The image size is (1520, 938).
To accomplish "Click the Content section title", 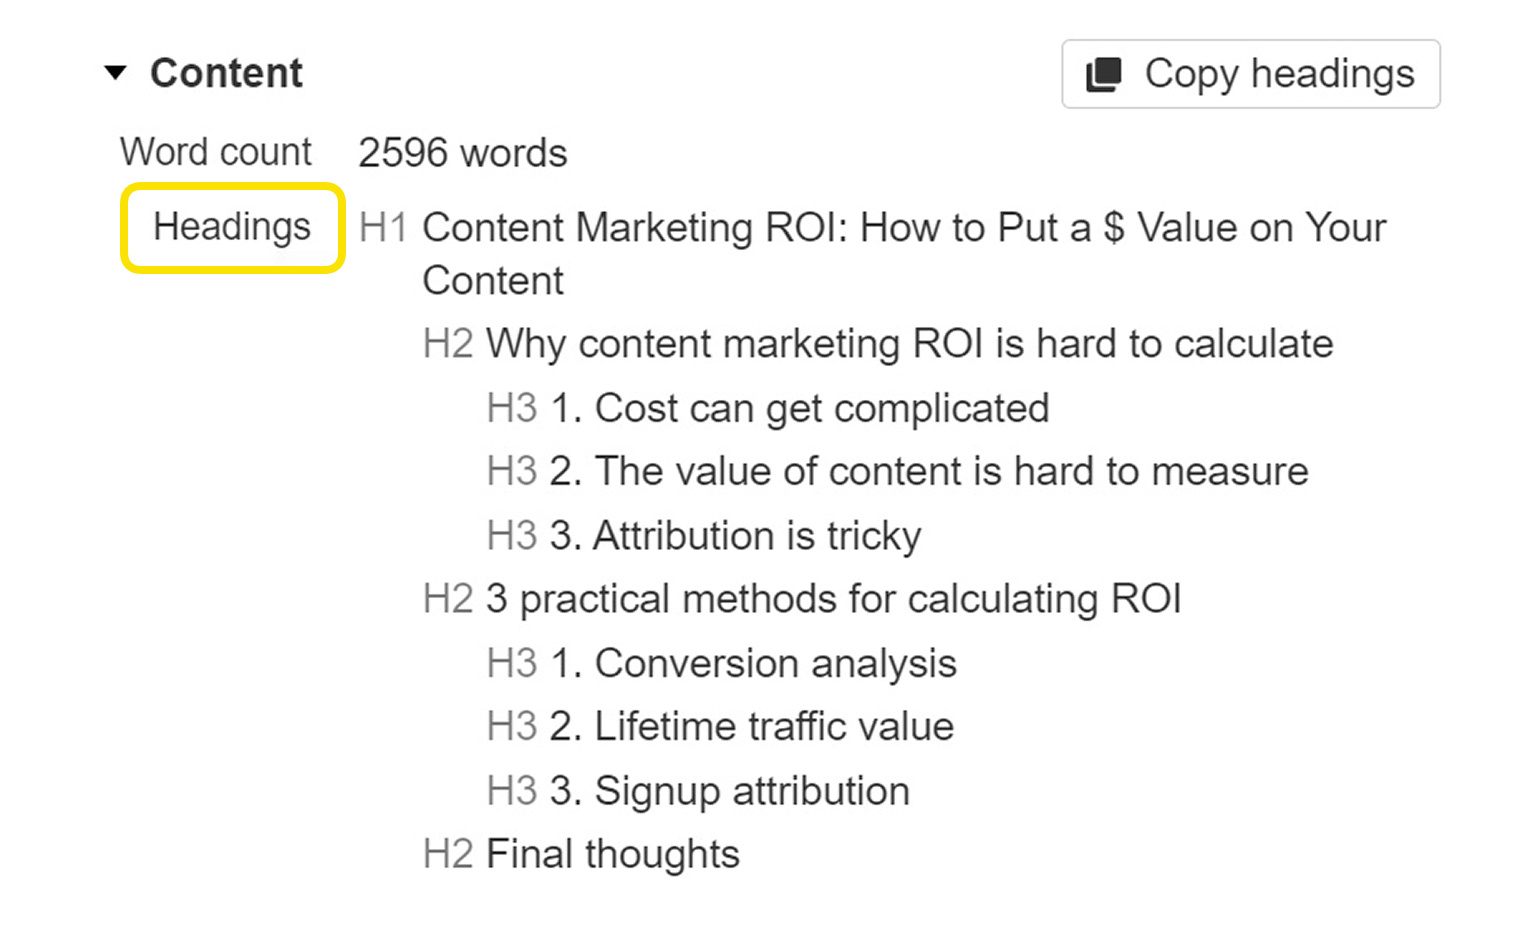I will (x=226, y=71).
